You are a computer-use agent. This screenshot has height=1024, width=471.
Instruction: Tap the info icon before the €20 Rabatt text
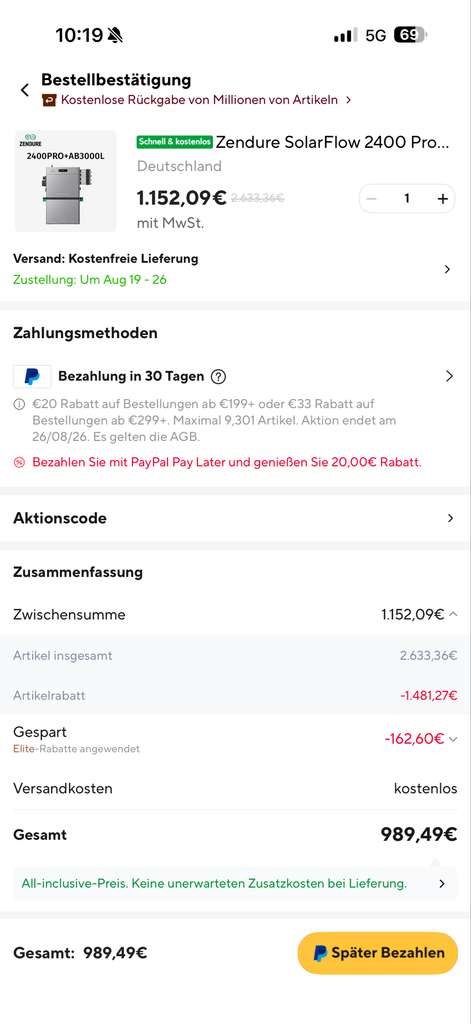pos(20,405)
